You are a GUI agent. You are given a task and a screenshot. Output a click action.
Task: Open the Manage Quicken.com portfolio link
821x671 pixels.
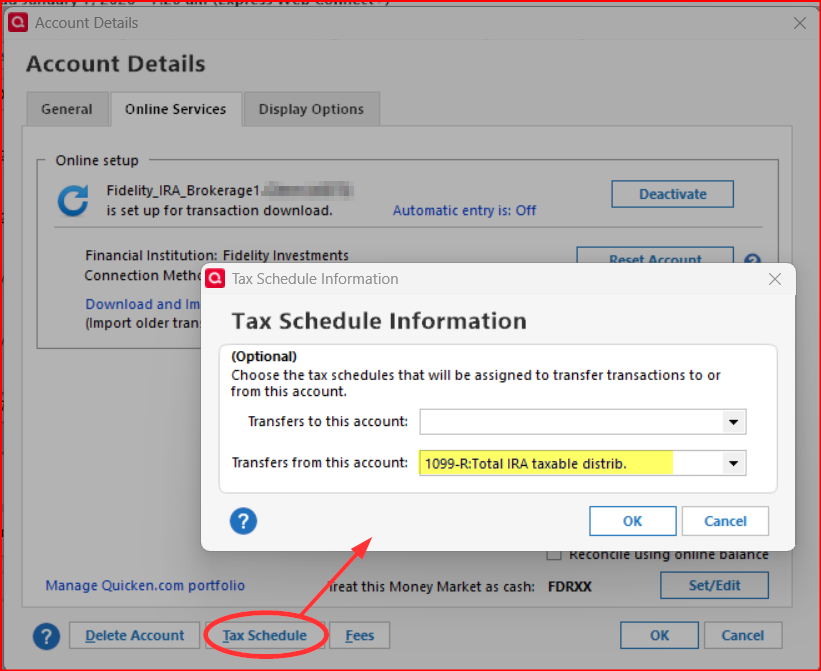(x=145, y=585)
